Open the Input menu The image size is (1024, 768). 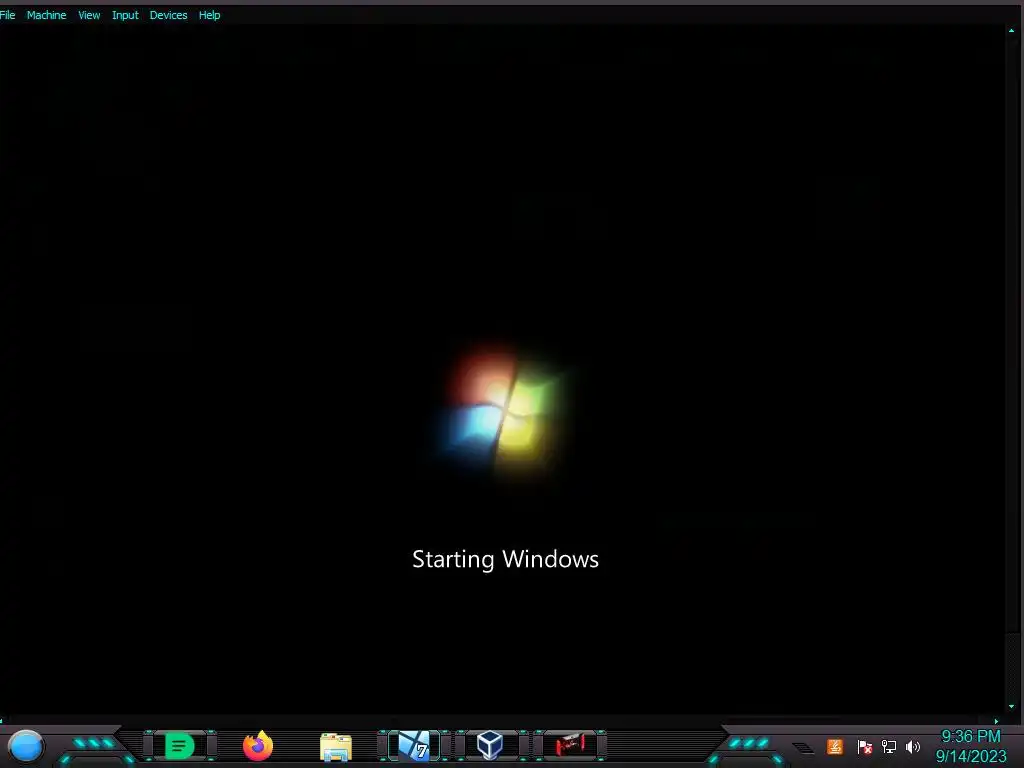tap(125, 15)
